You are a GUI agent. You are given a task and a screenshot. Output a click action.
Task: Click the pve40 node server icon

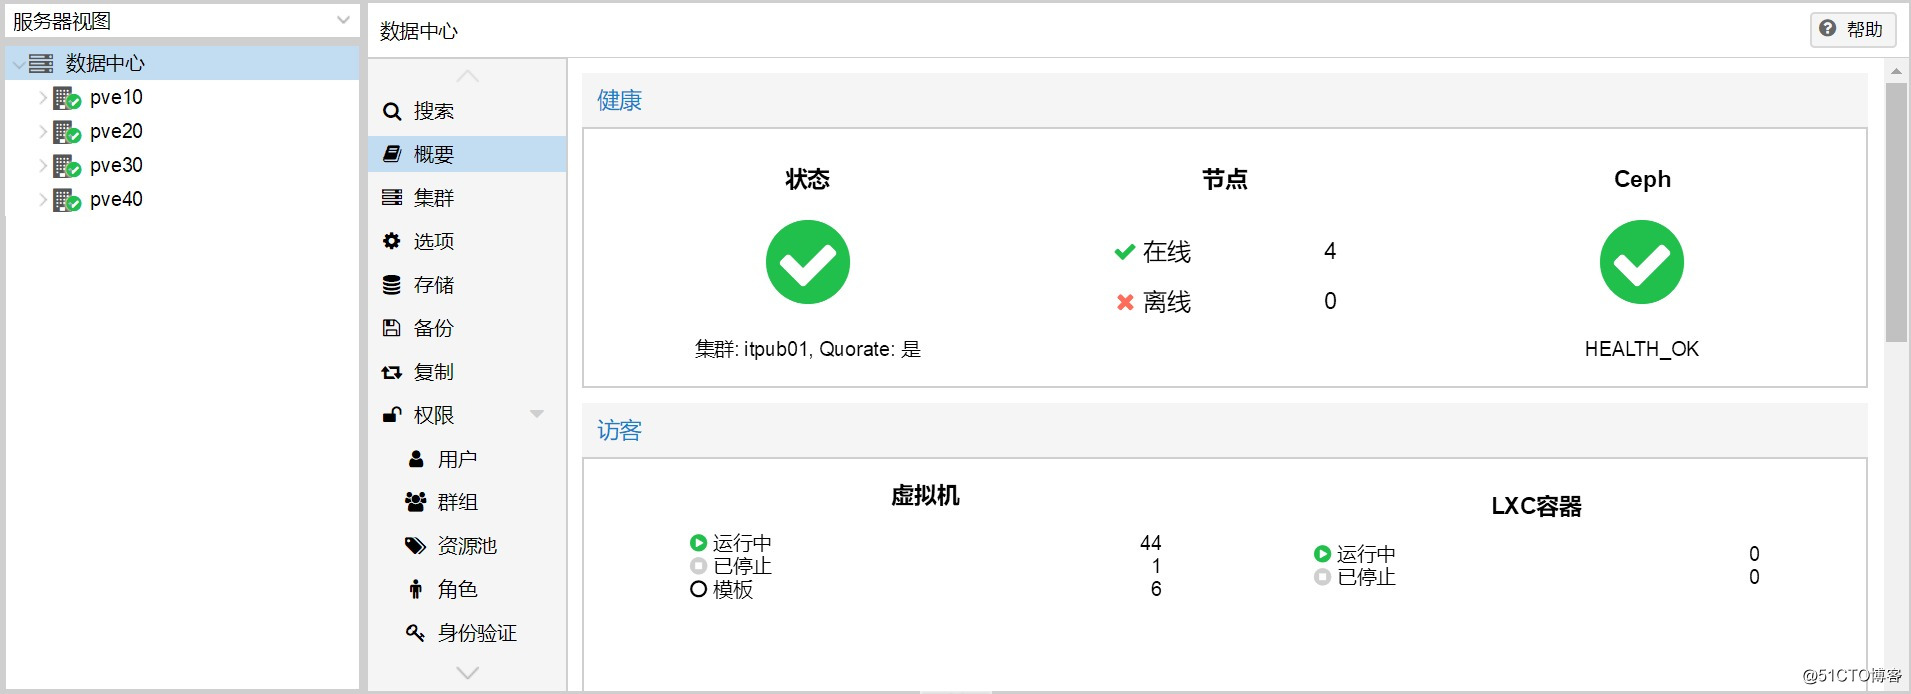tap(66, 200)
